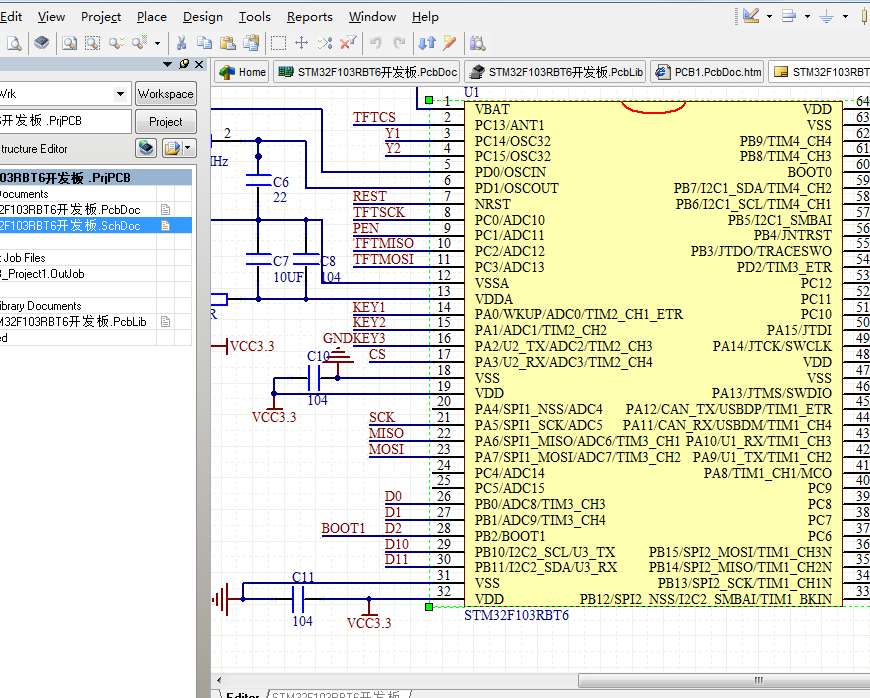The image size is (870, 698).
Task: Toggle the panel pin icon
Action: [x=184, y=64]
